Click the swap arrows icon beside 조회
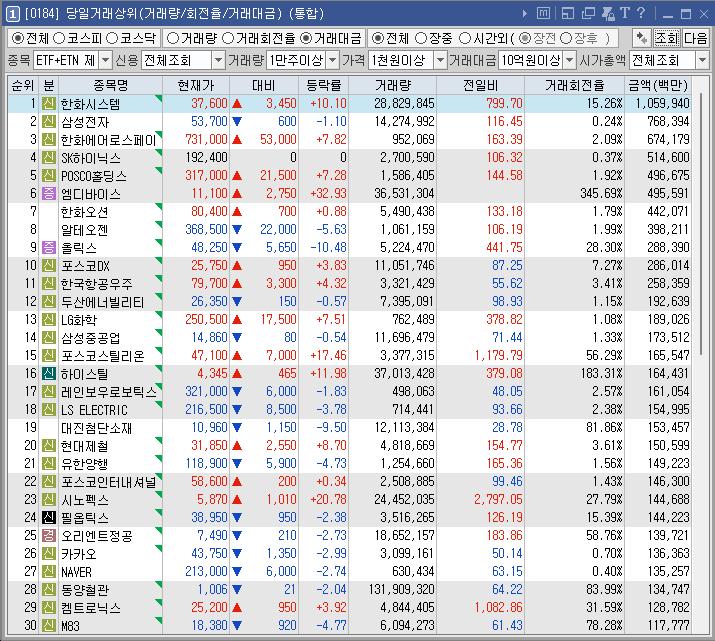The height and width of the screenshot is (641, 715). 642,38
